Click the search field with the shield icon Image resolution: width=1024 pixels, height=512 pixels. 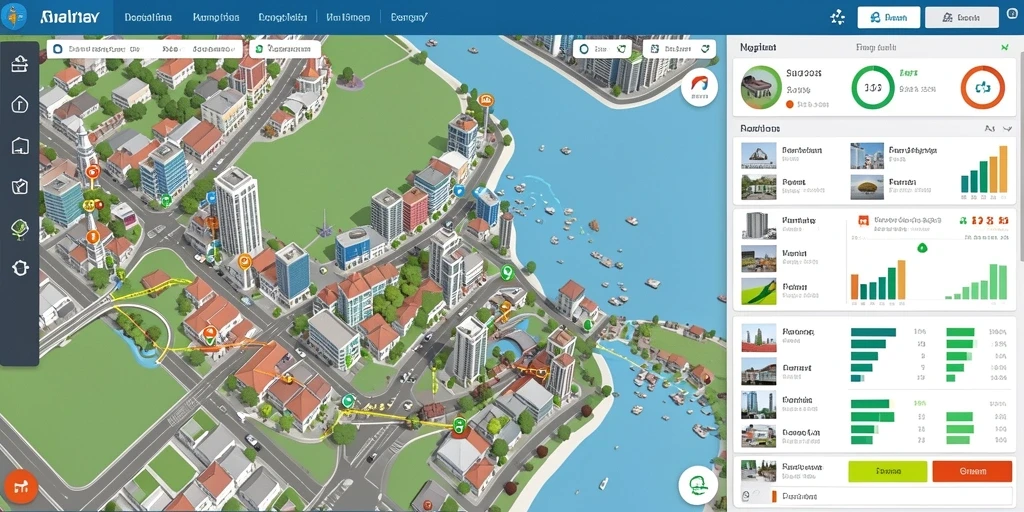(x=146, y=49)
